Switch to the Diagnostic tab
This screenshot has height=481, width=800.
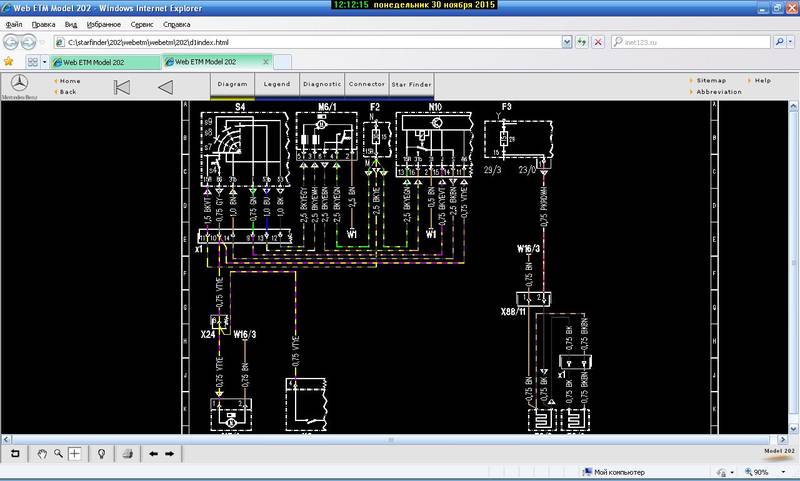pyautogui.click(x=322, y=85)
